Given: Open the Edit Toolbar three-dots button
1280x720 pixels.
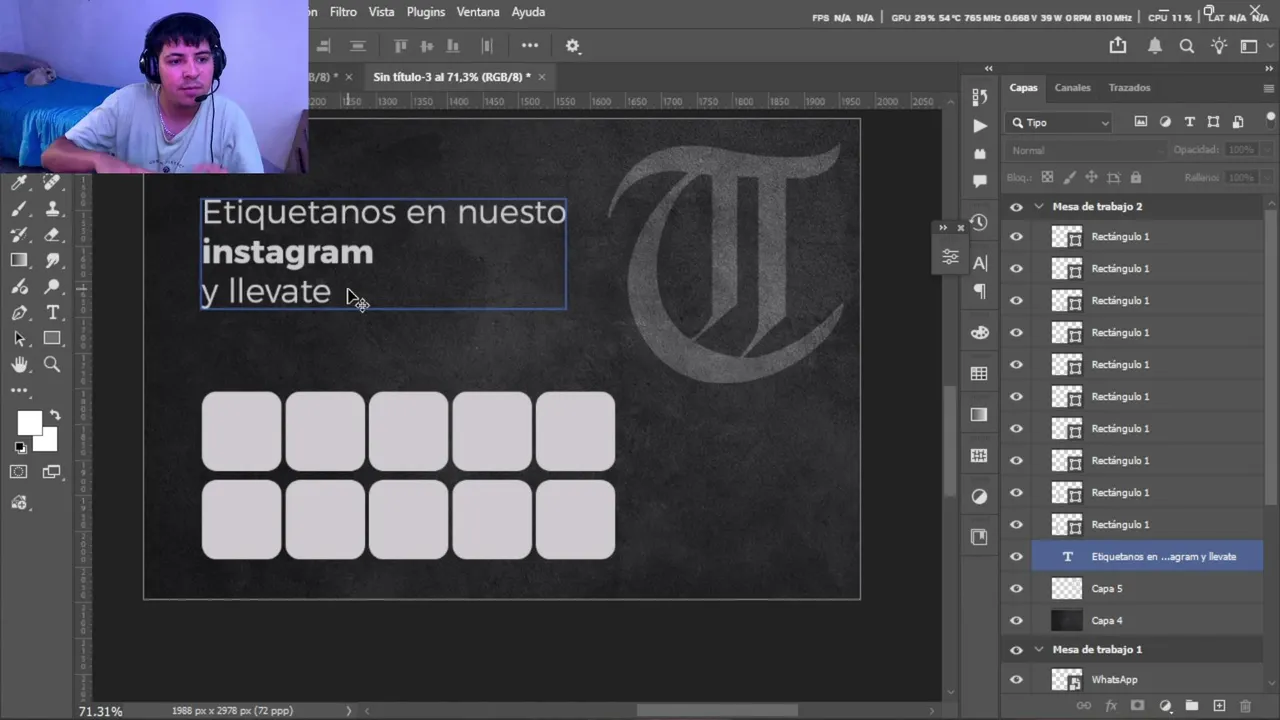Looking at the screenshot, I should pos(19,391).
